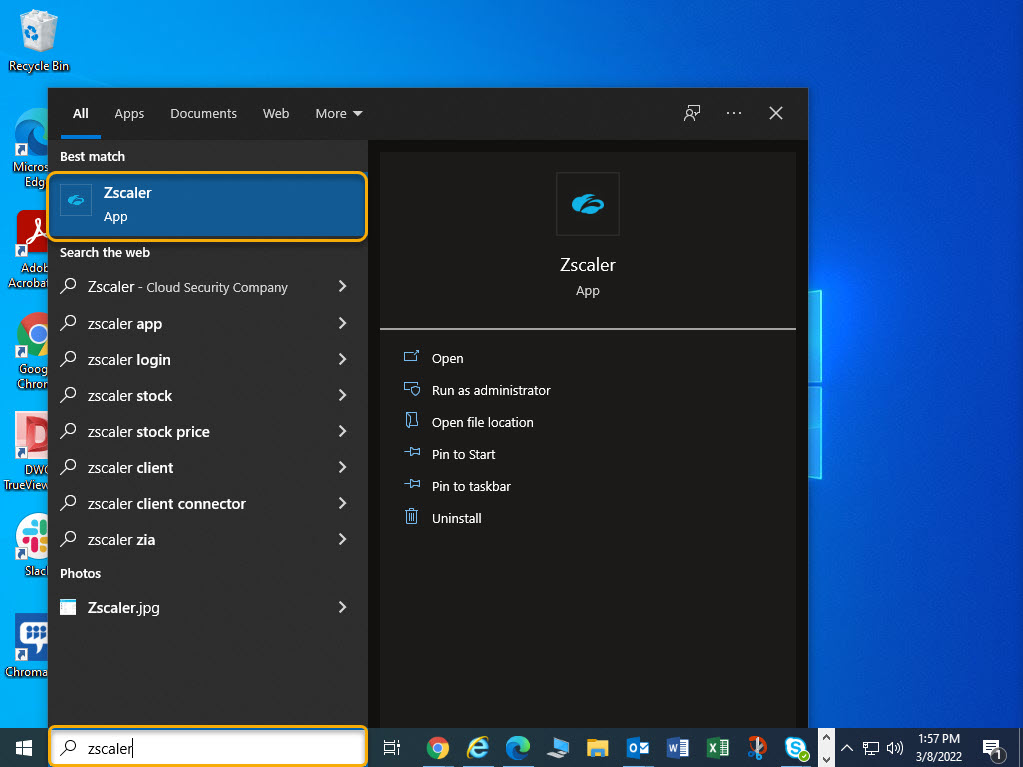Select 'zscaler login' web suggestion
The height and width of the screenshot is (767, 1023).
click(x=189, y=359)
